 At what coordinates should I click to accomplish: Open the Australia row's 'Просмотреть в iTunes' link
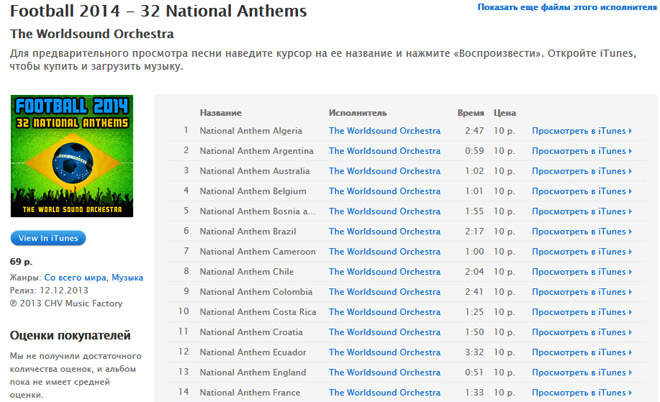tap(582, 171)
